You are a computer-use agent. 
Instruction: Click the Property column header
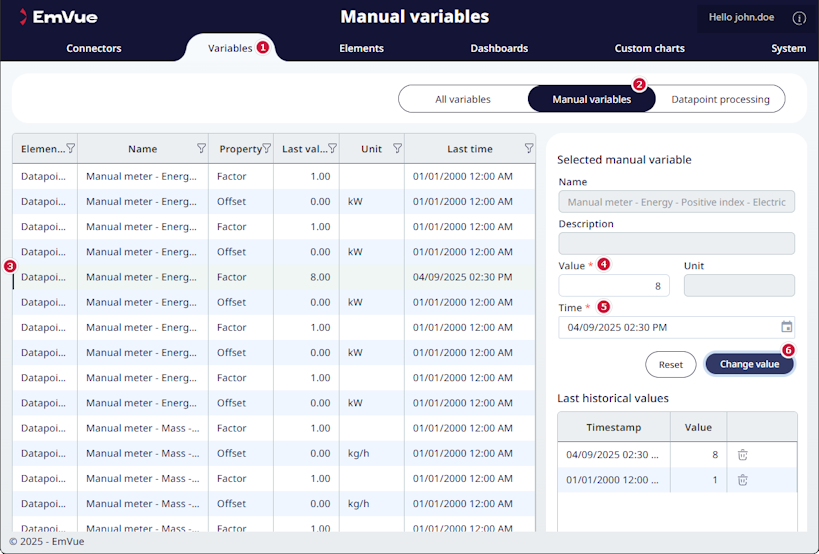tap(240, 149)
